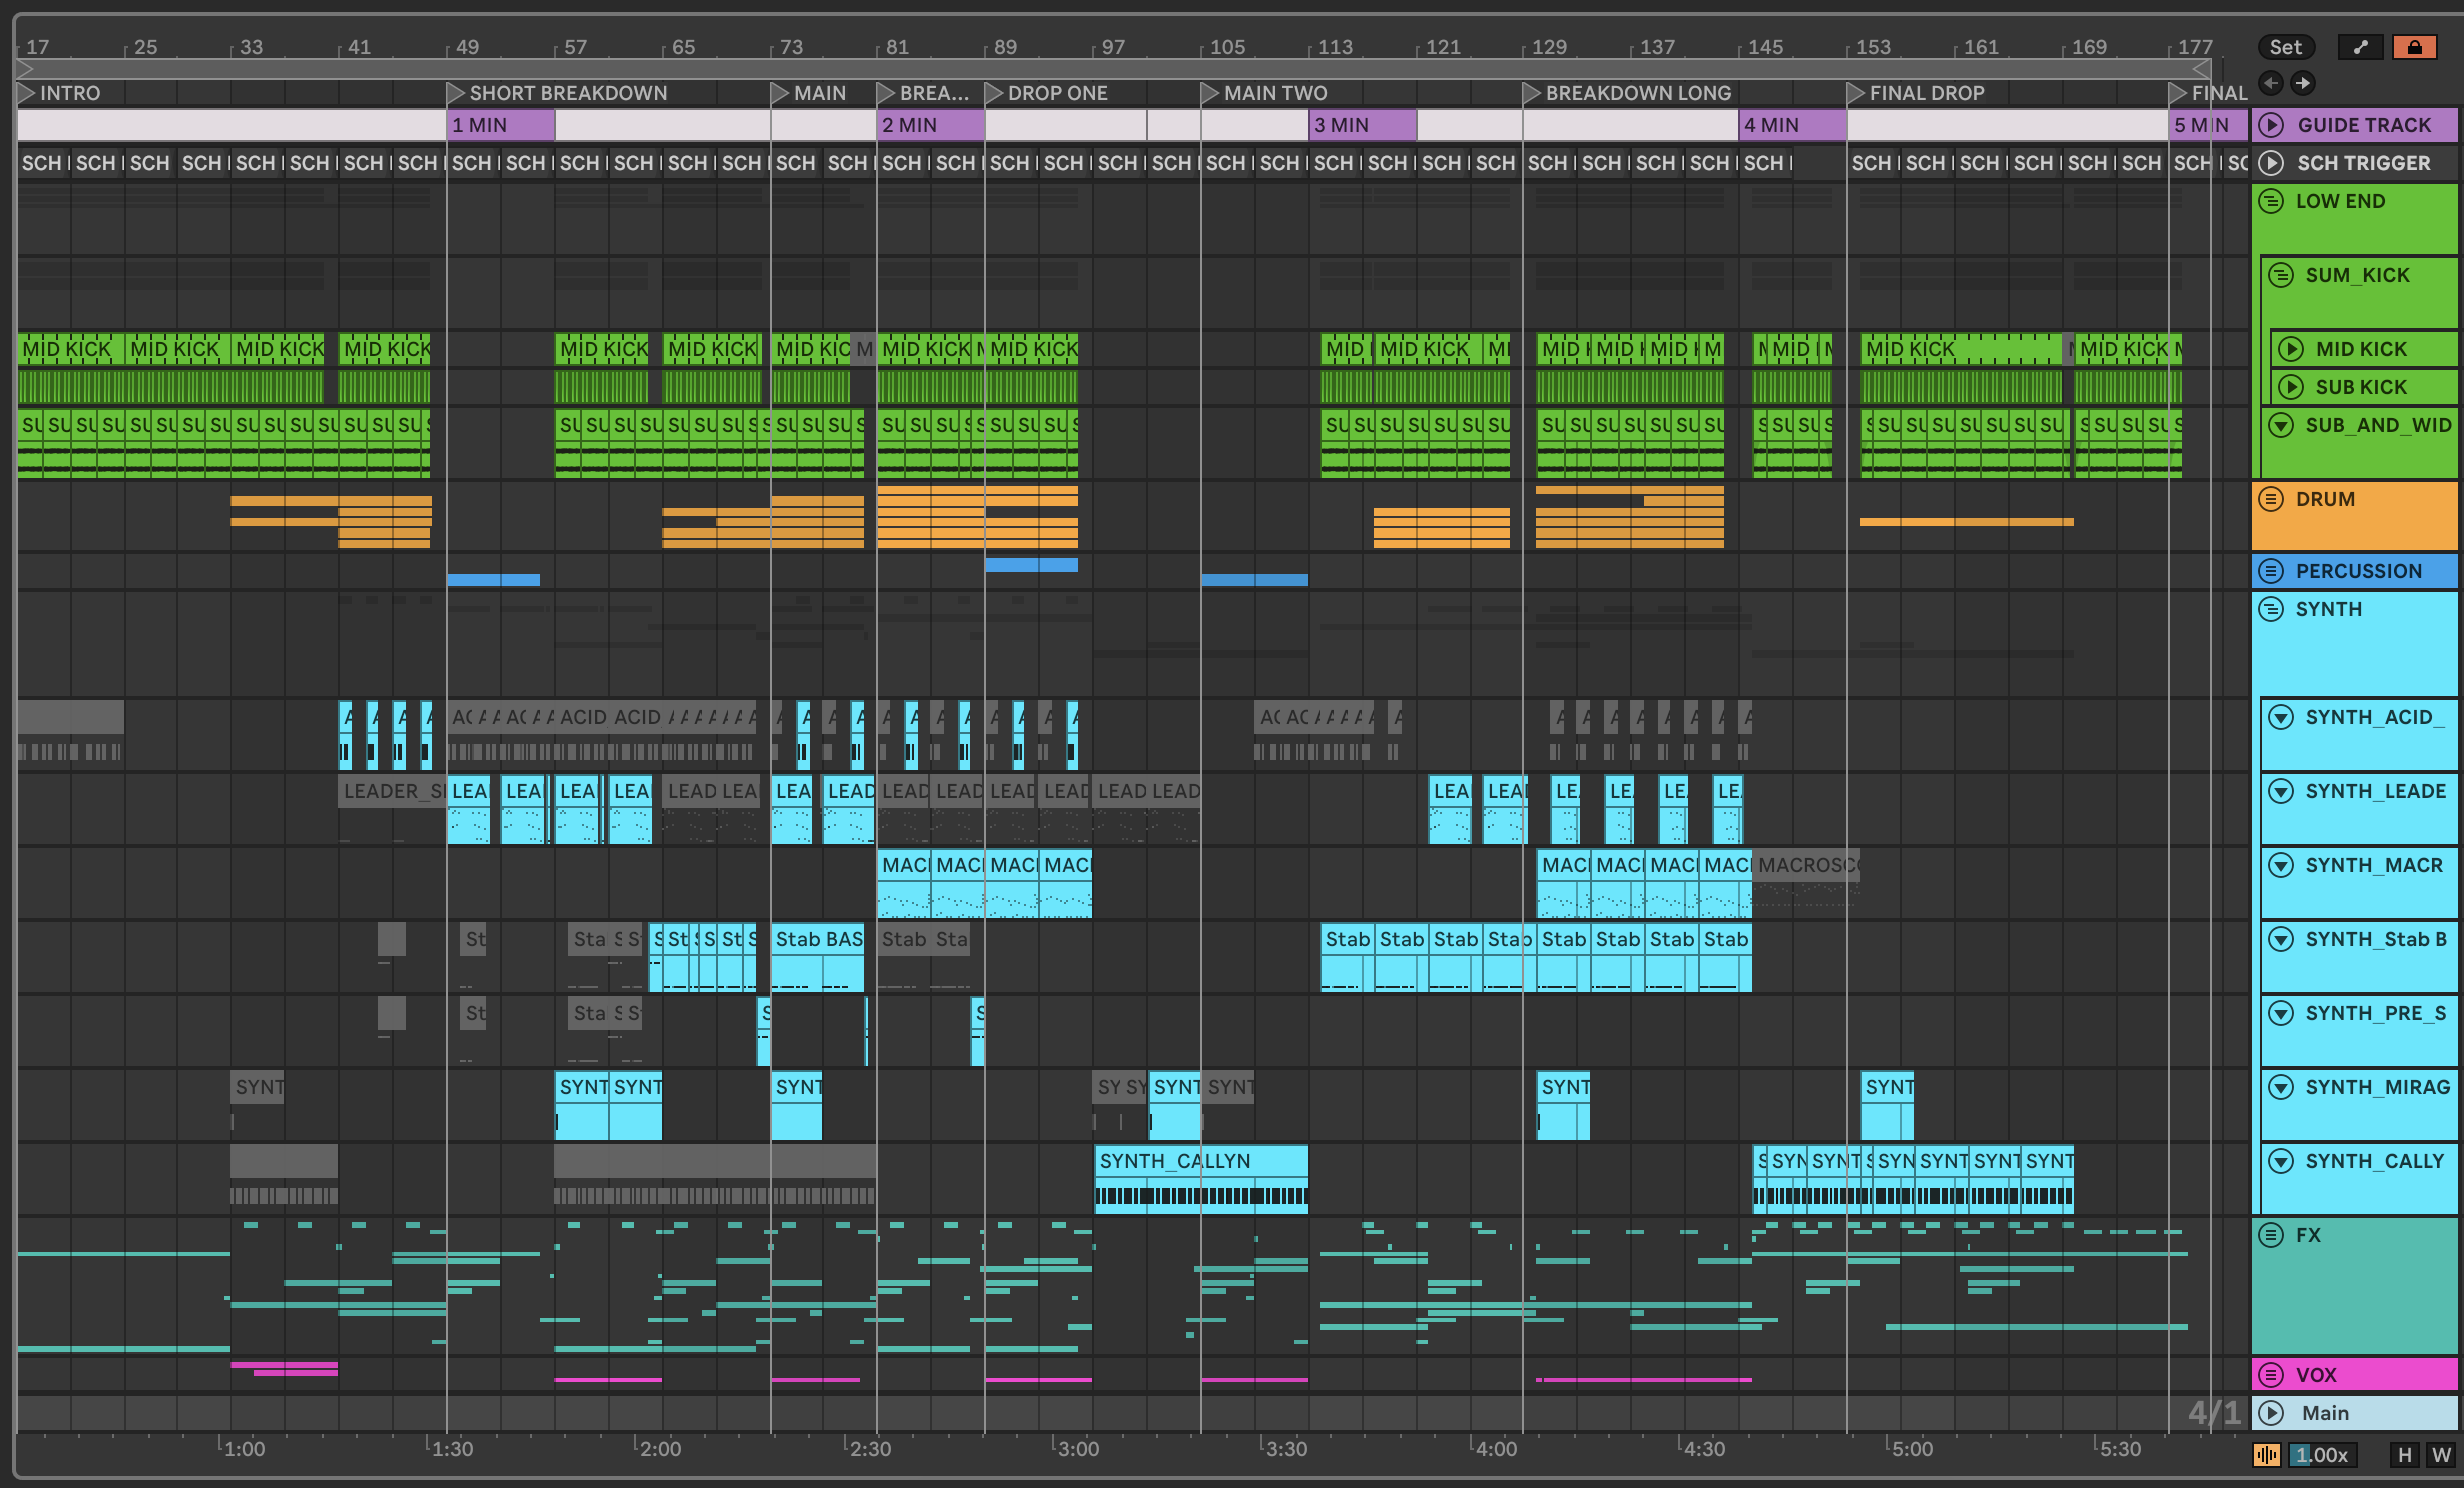Select the FINAL DROP locator
This screenshot has height=1488, width=2464.
(1916, 93)
